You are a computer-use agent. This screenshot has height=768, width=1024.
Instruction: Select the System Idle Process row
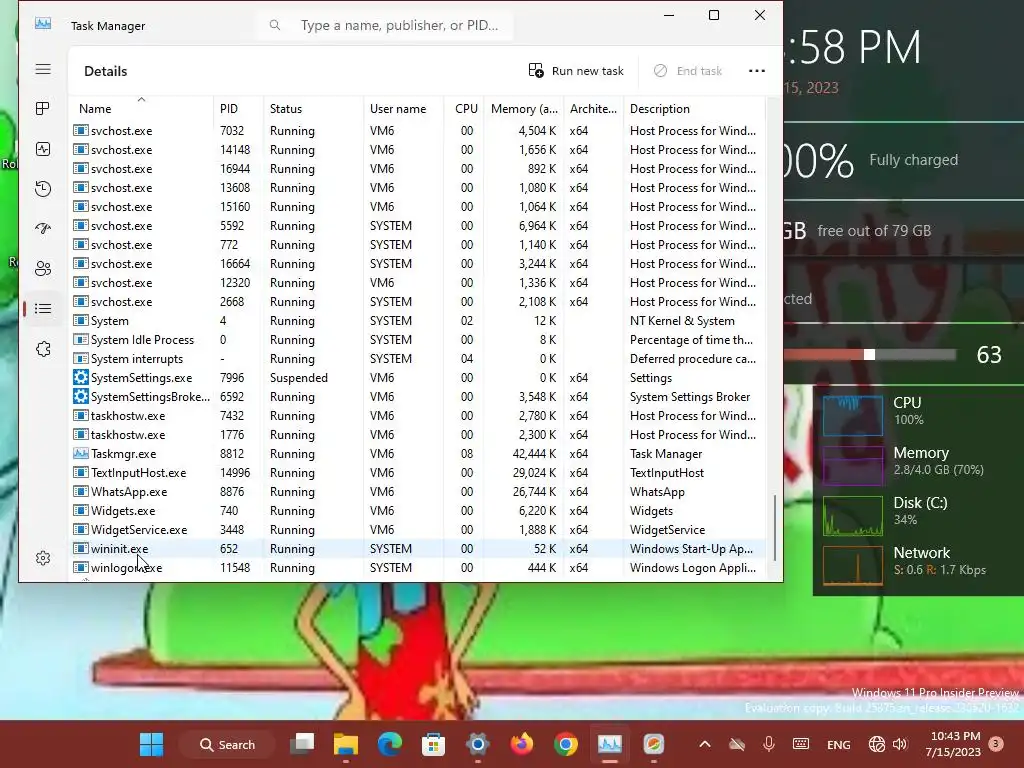pyautogui.click(x=417, y=340)
